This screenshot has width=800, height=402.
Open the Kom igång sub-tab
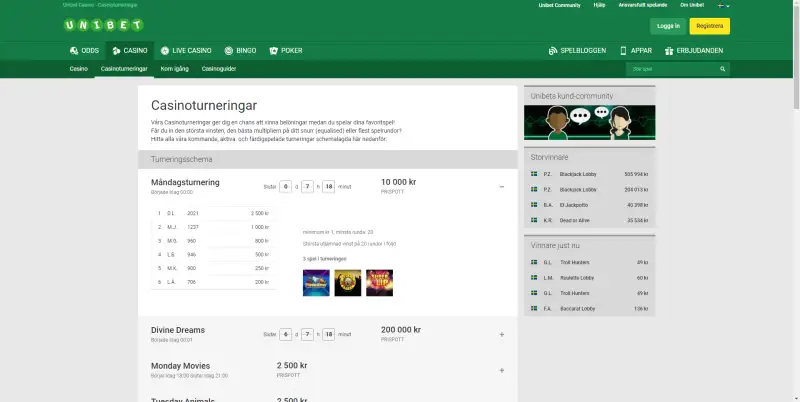[x=174, y=69]
